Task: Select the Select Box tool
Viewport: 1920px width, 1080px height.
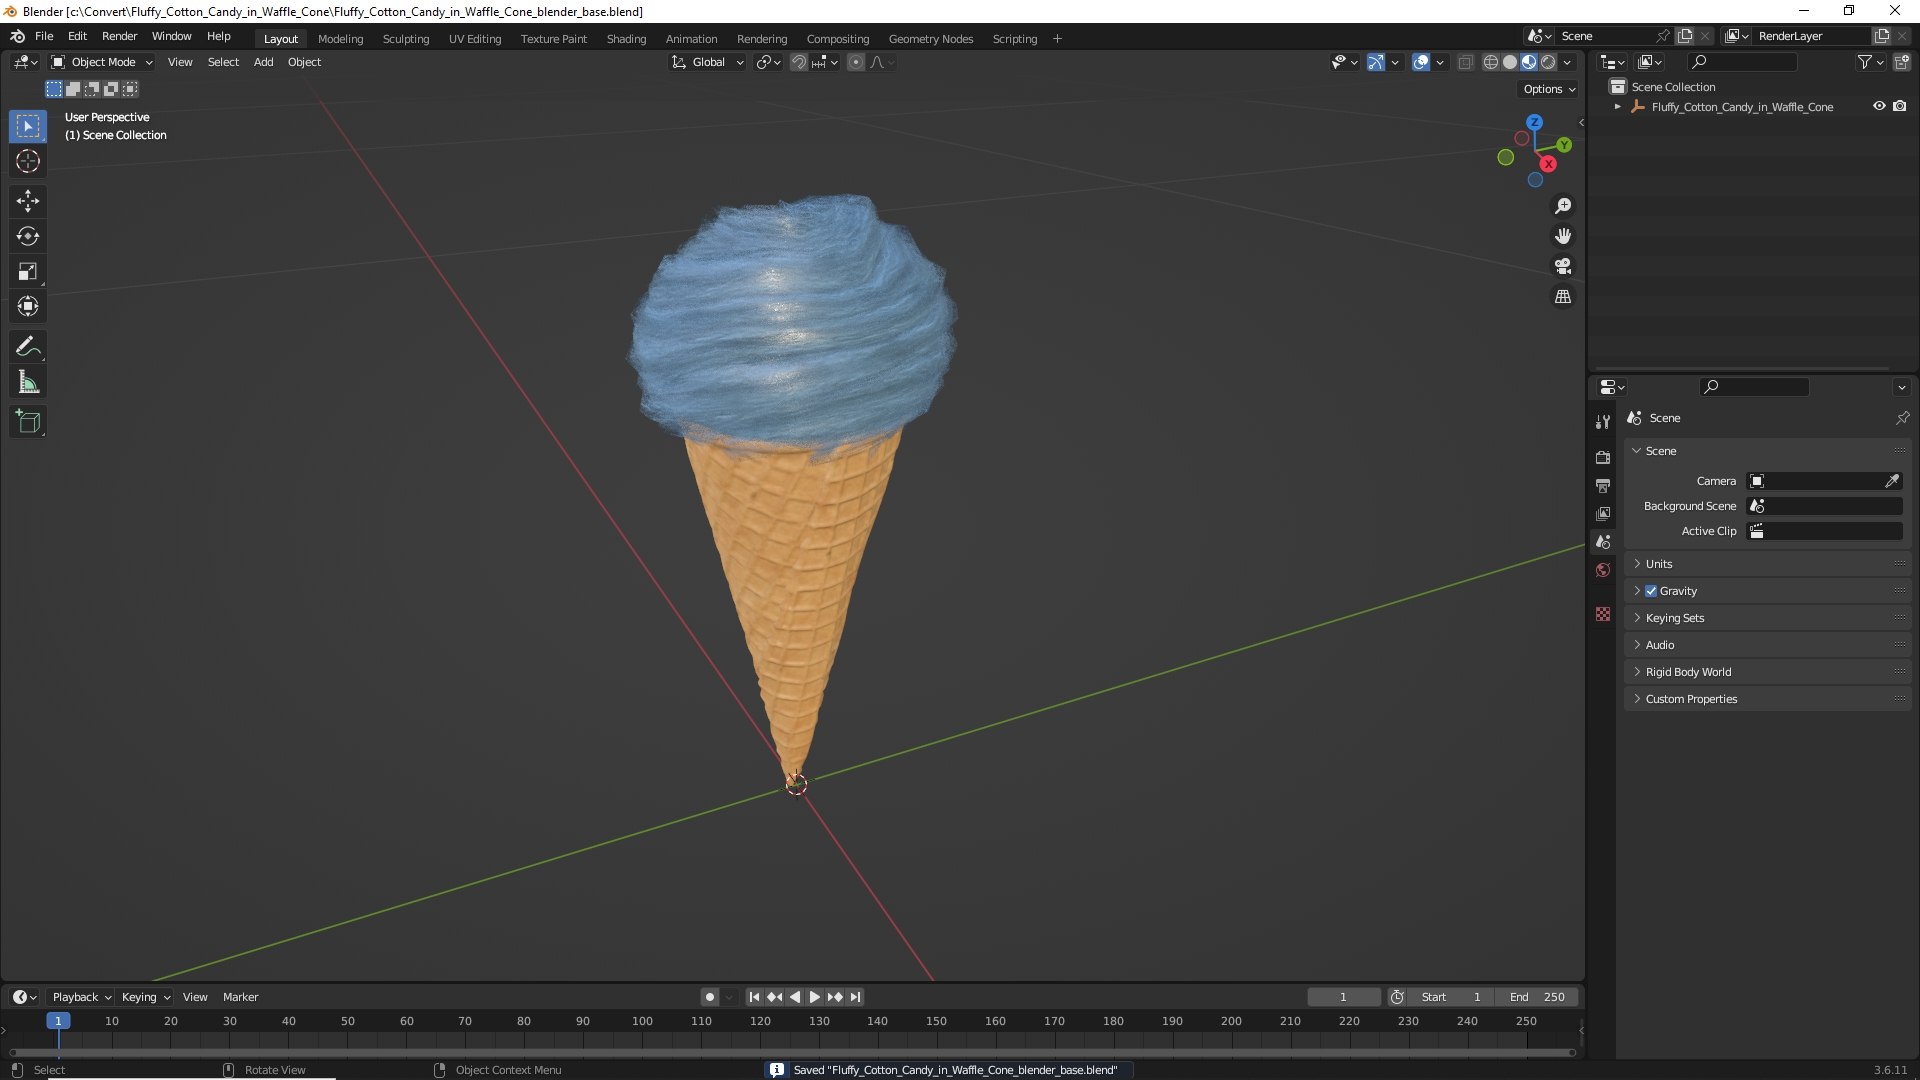Action: pos(28,126)
